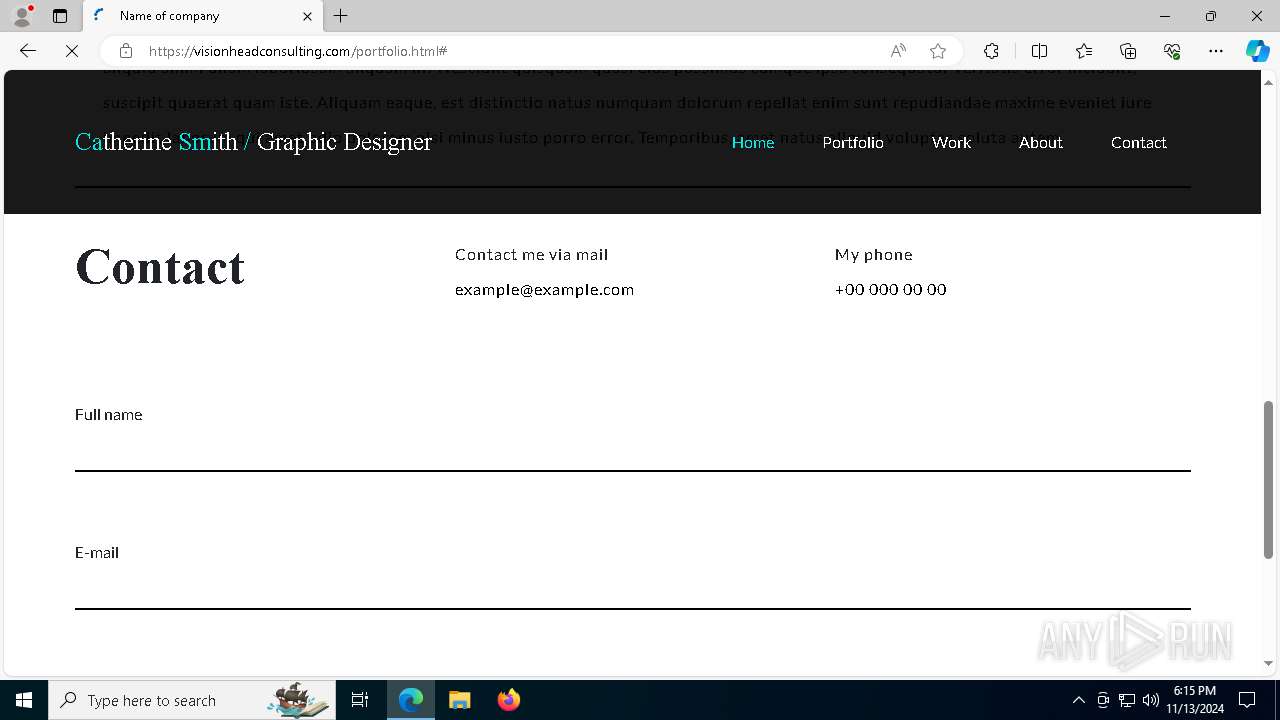
Task: Click the taskbar search box
Action: click(192, 700)
